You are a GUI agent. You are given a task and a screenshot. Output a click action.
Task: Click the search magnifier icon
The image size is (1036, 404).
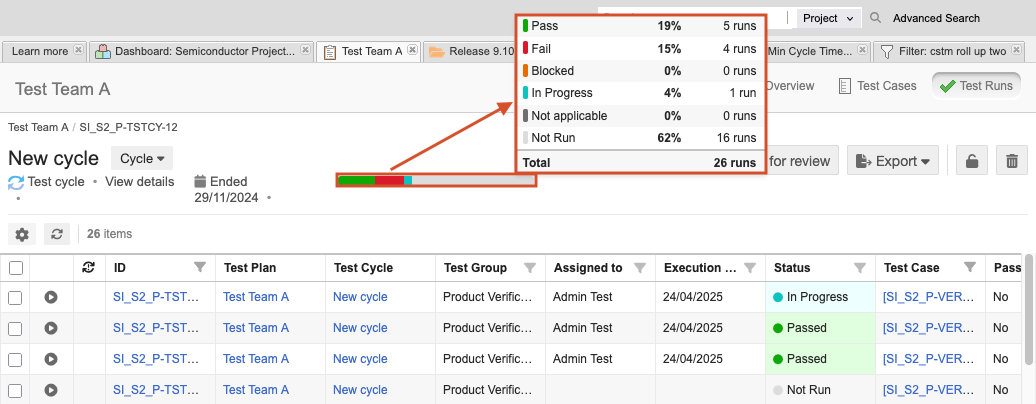click(876, 18)
